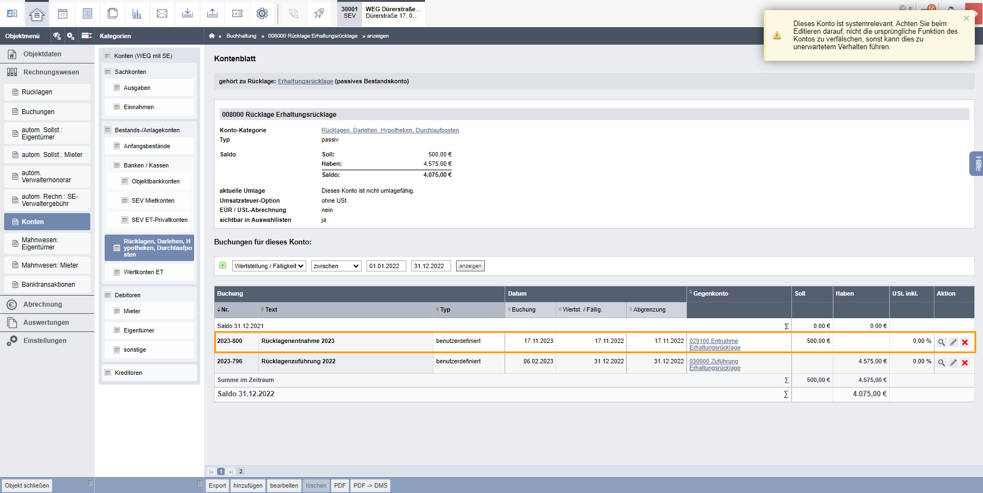Select Ausgaben category under Sachkonten
983x493 pixels.
point(149,88)
